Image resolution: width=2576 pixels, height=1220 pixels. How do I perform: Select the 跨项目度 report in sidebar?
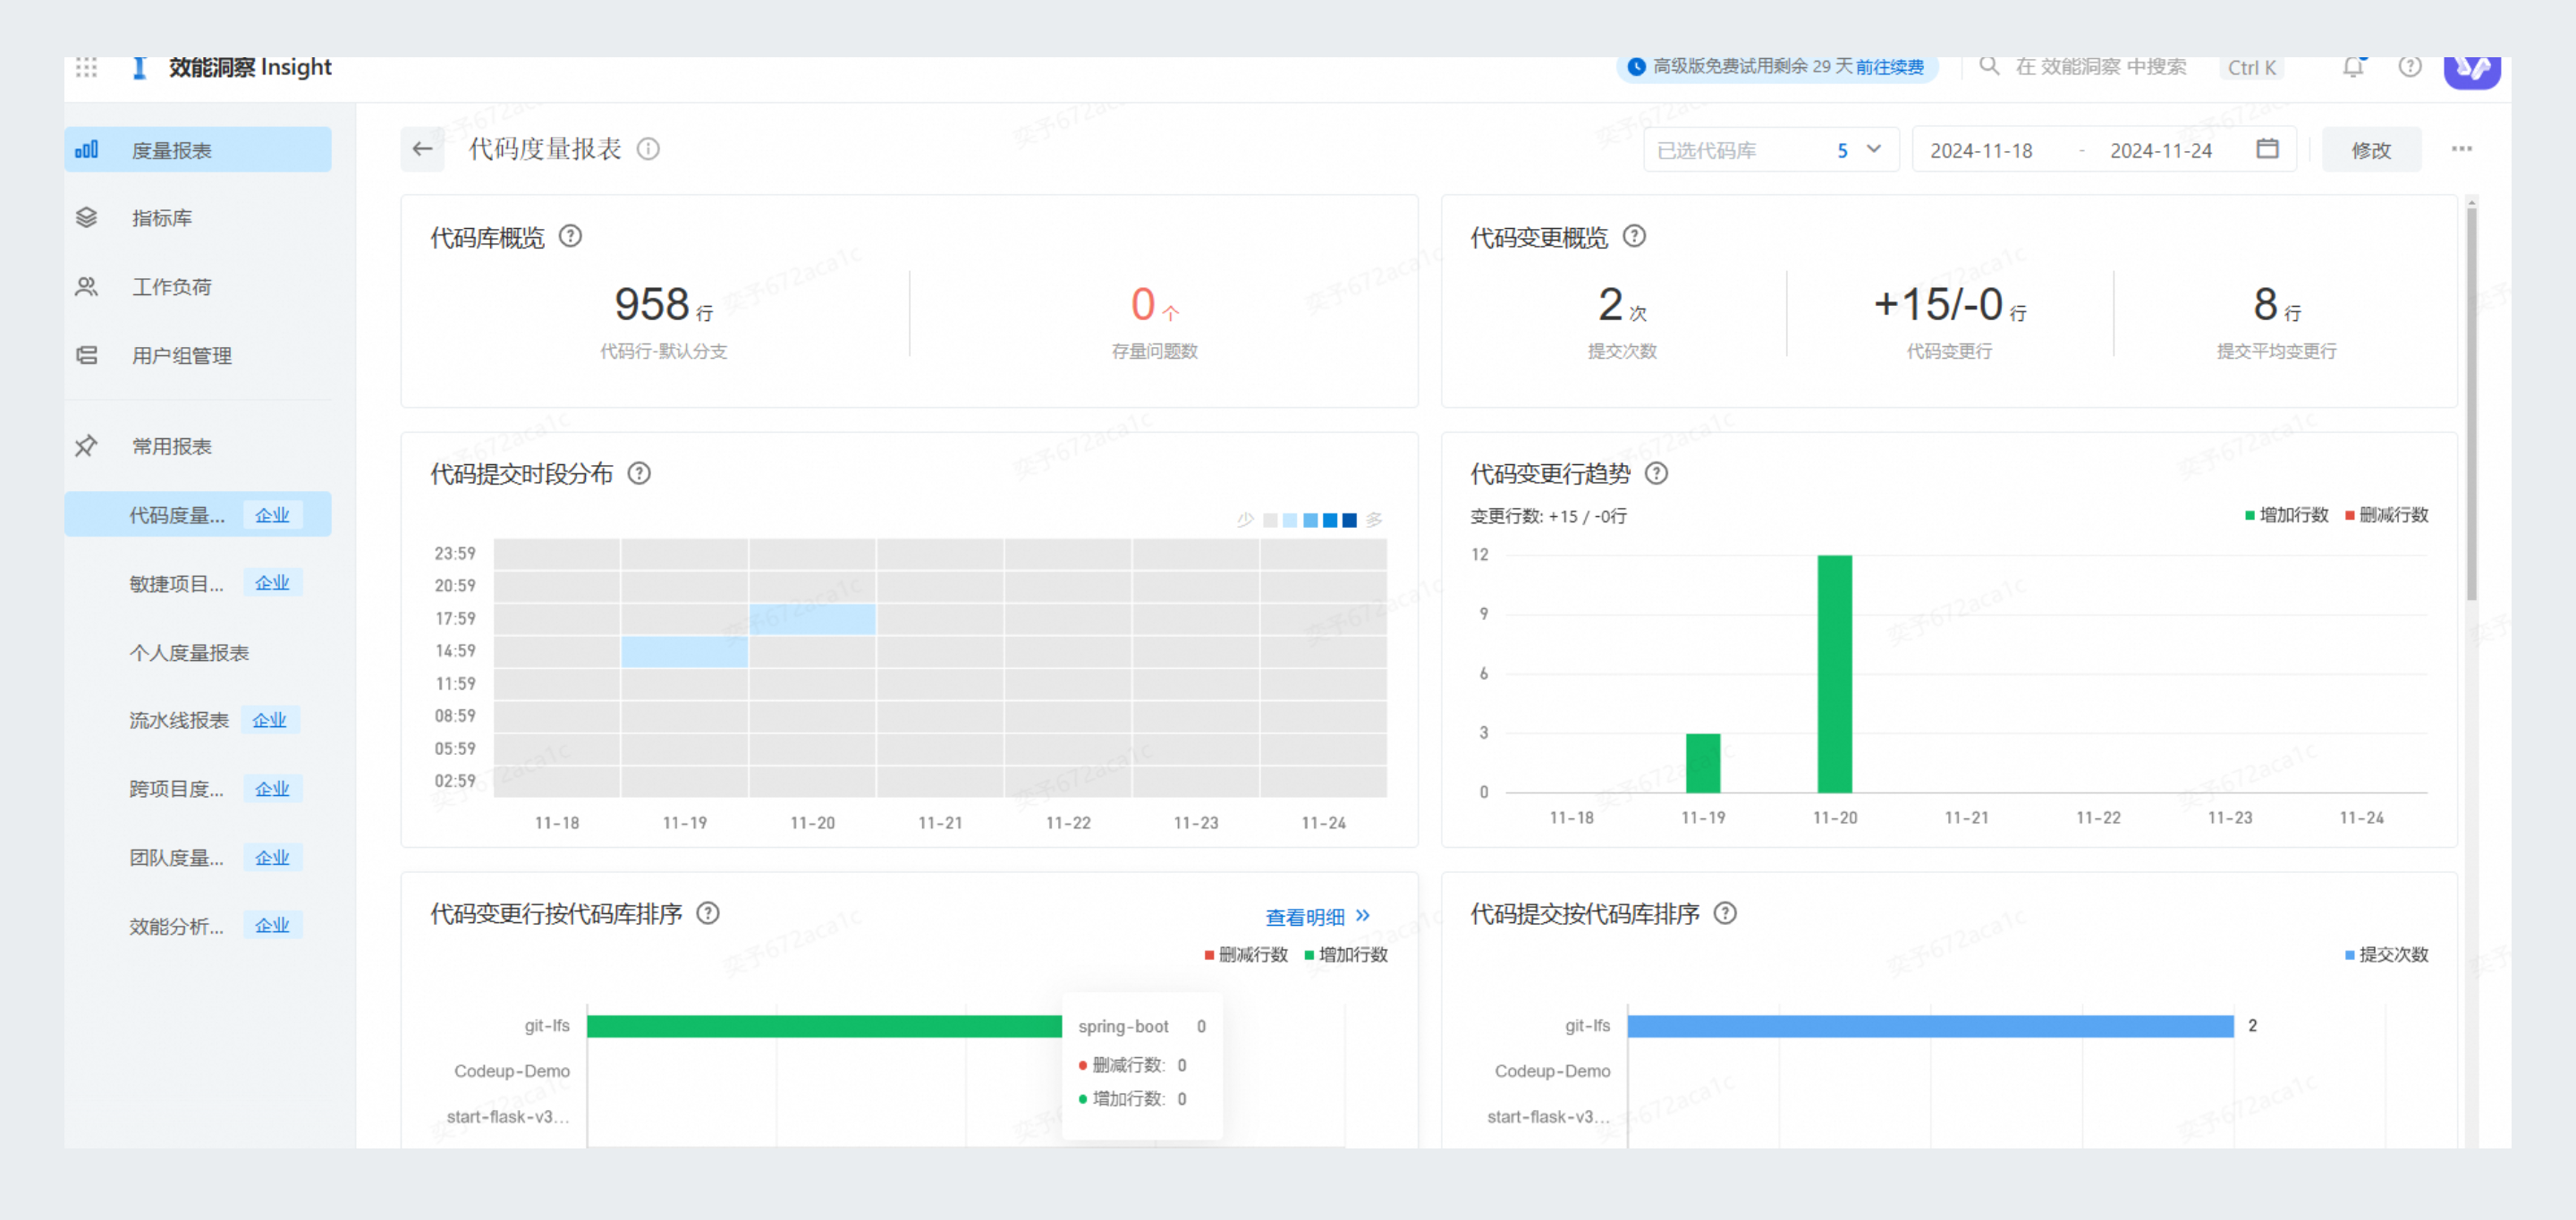click(x=198, y=789)
